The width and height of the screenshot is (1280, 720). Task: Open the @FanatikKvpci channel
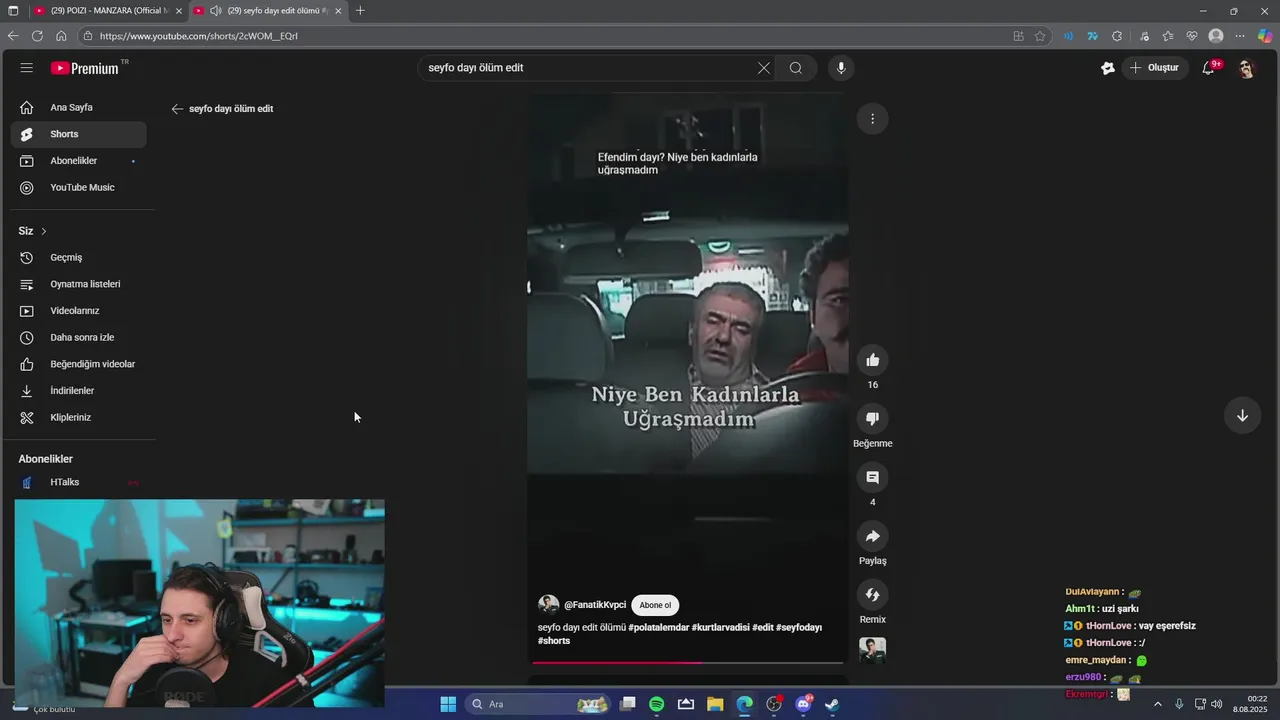(595, 605)
